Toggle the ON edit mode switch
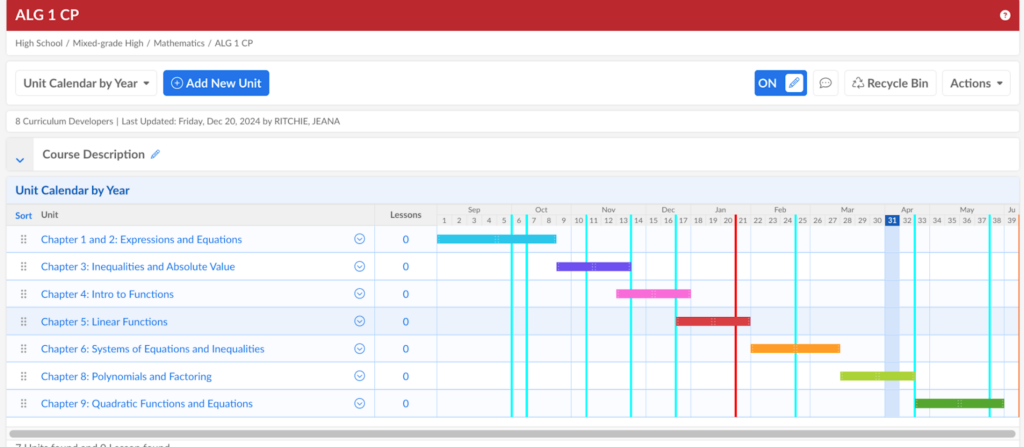 (x=780, y=83)
